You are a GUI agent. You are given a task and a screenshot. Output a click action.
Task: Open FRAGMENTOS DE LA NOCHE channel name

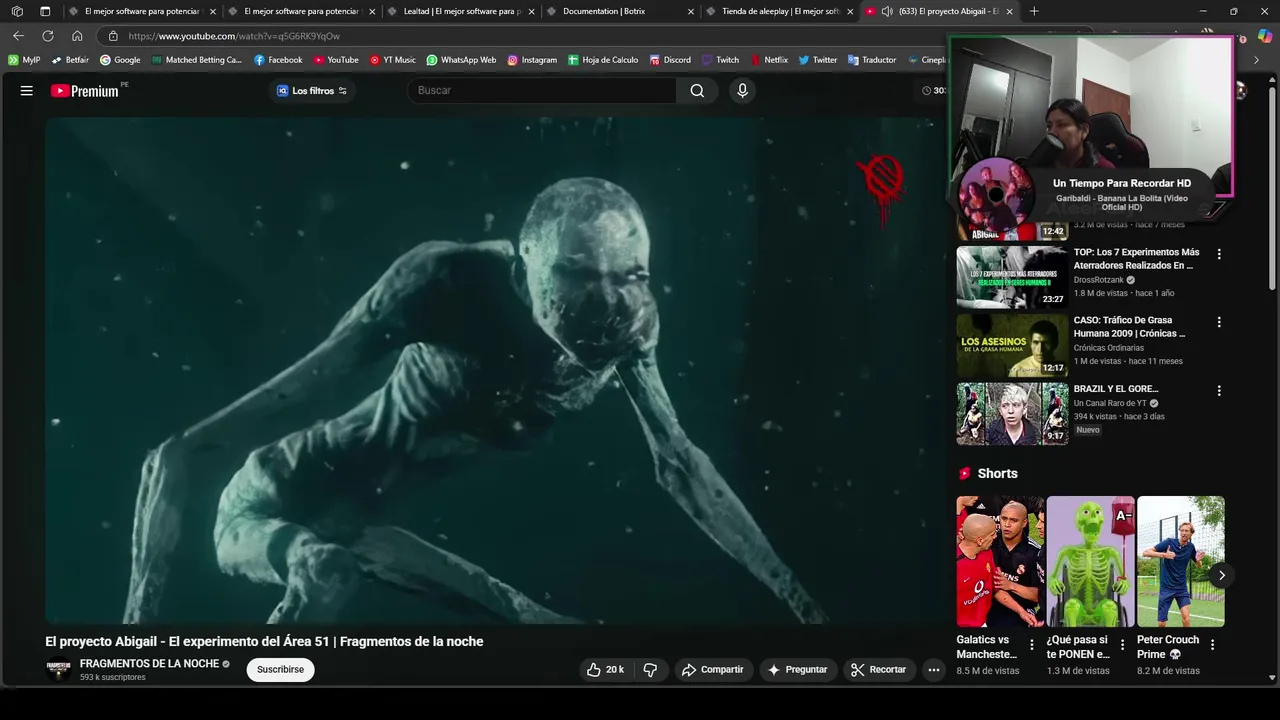[x=149, y=664]
